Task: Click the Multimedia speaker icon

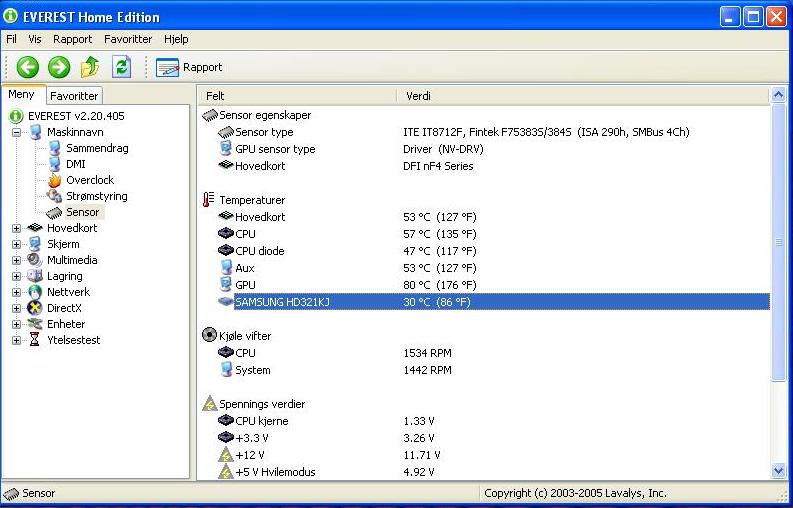Action: coord(35,260)
